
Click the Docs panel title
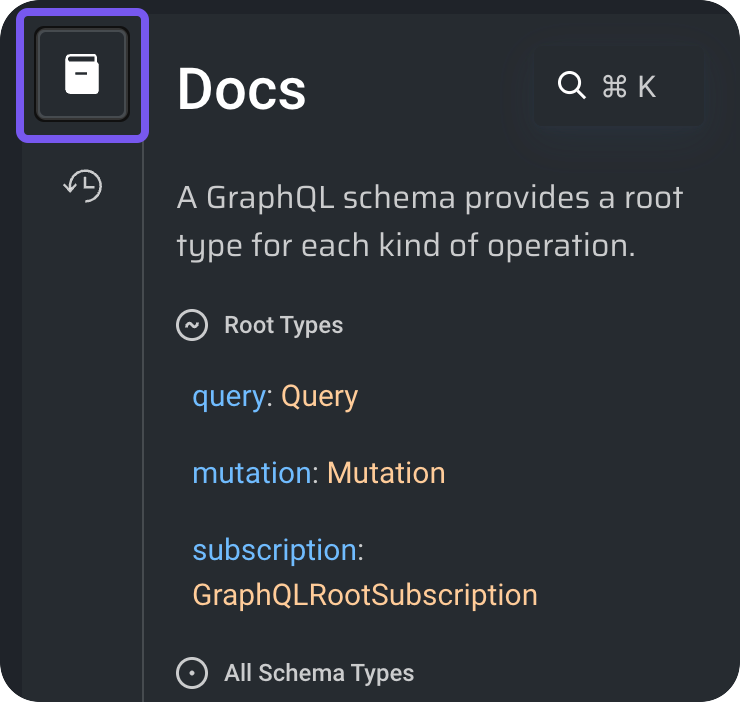pos(241,90)
